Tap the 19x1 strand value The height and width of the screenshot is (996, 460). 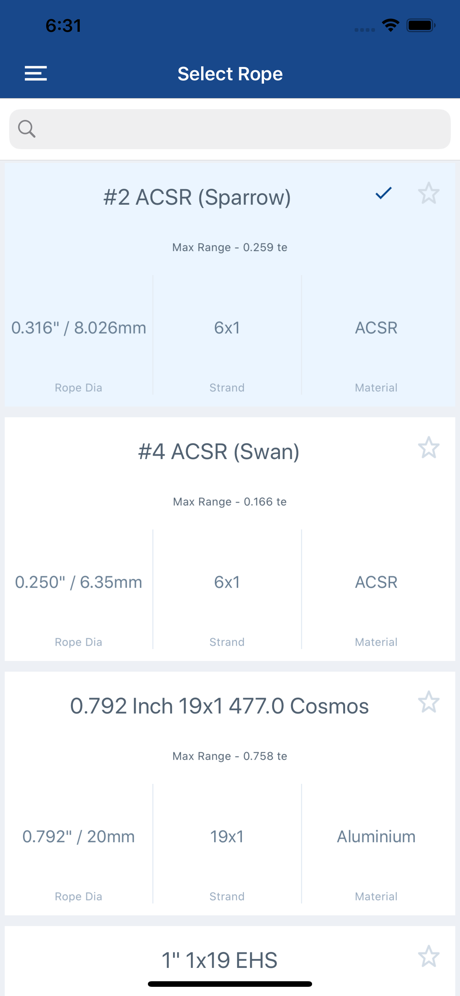[227, 837]
